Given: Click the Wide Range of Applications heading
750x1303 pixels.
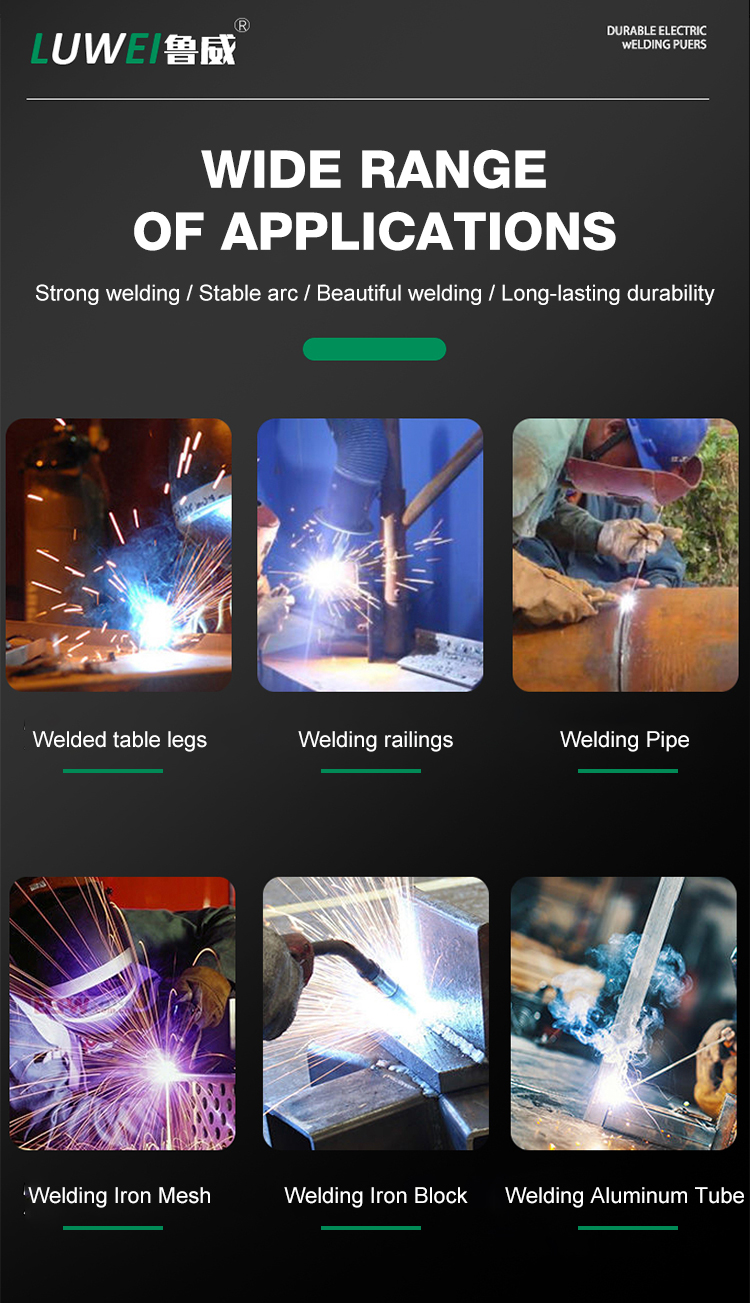Looking at the screenshot, I should tap(375, 200).
